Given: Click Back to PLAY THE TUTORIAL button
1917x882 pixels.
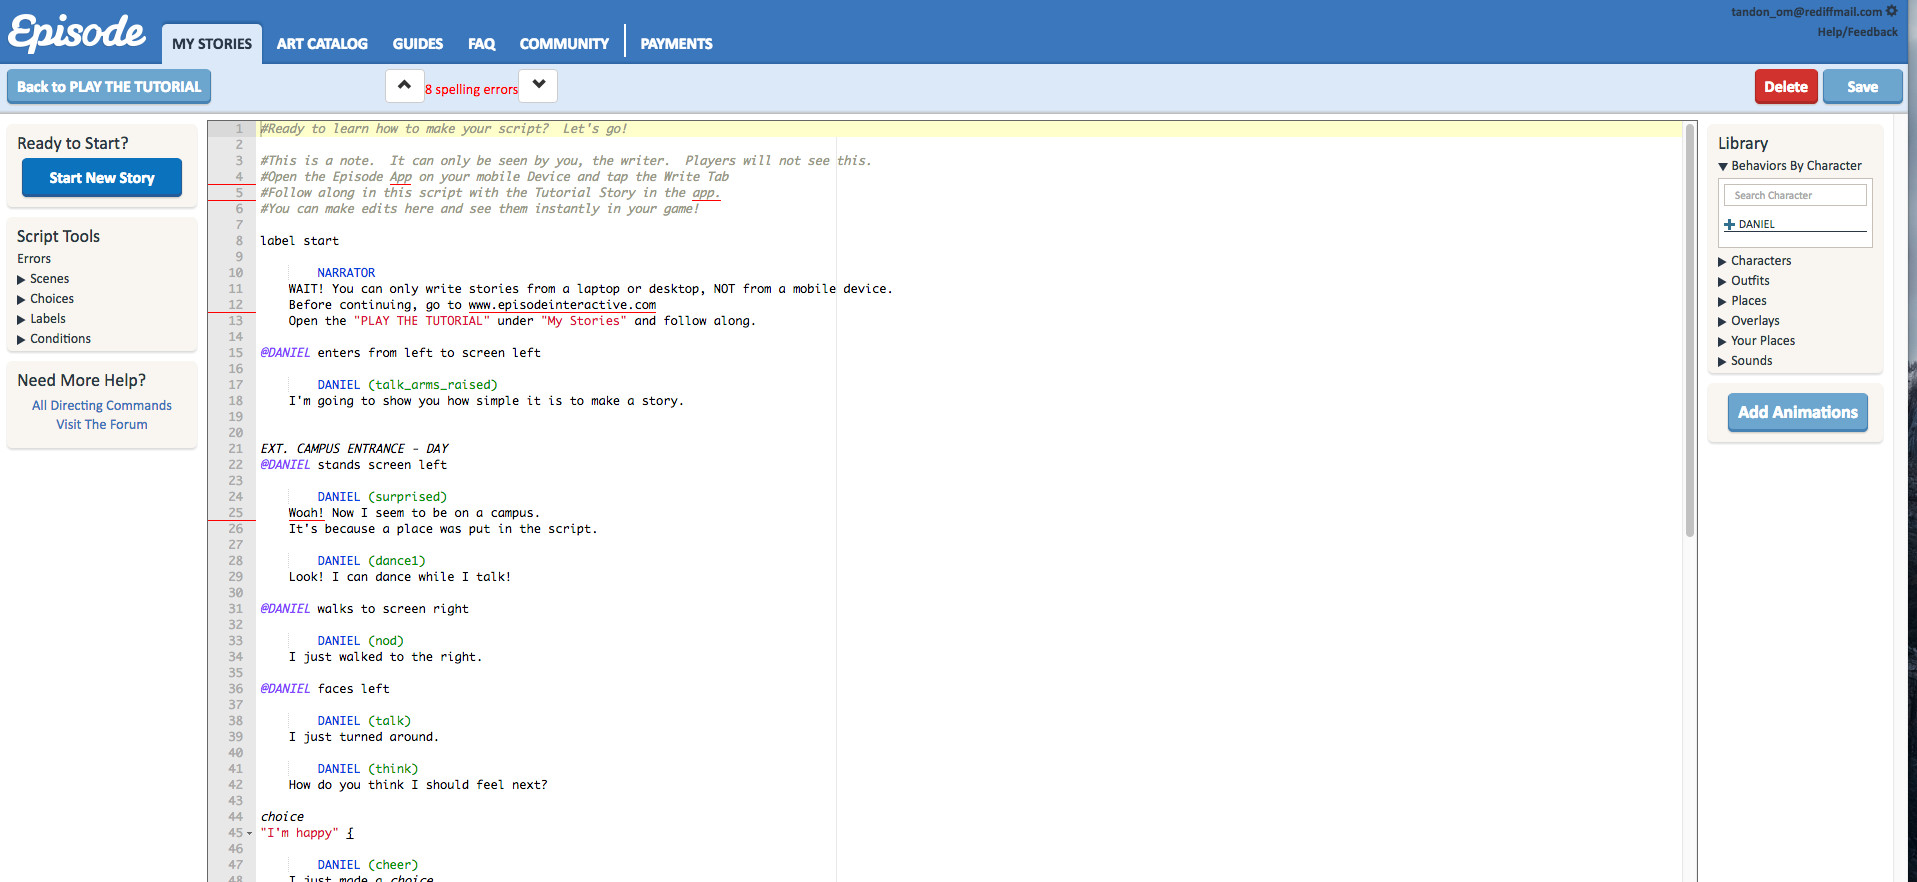Looking at the screenshot, I should 109,86.
